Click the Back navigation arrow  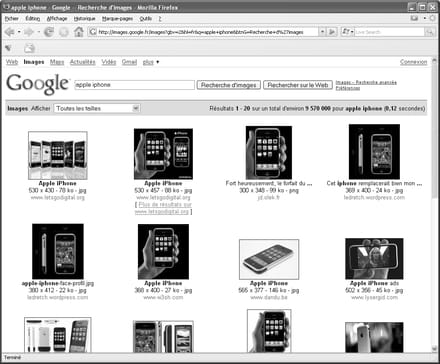point(10,32)
